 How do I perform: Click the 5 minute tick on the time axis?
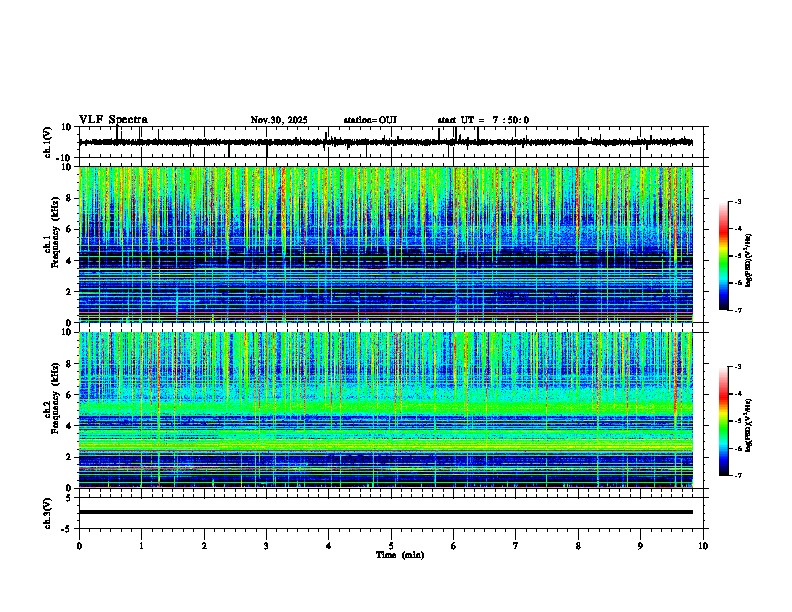tap(391, 546)
